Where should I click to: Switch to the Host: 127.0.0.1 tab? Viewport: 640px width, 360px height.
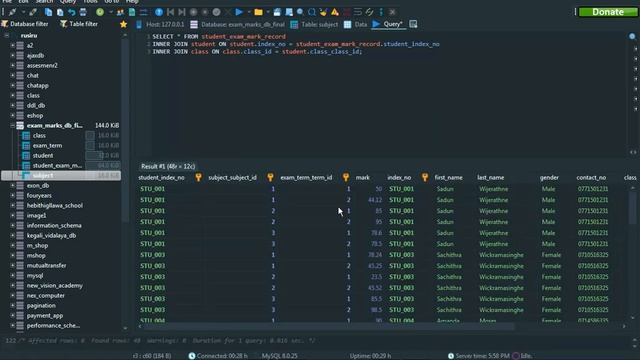(160, 24)
